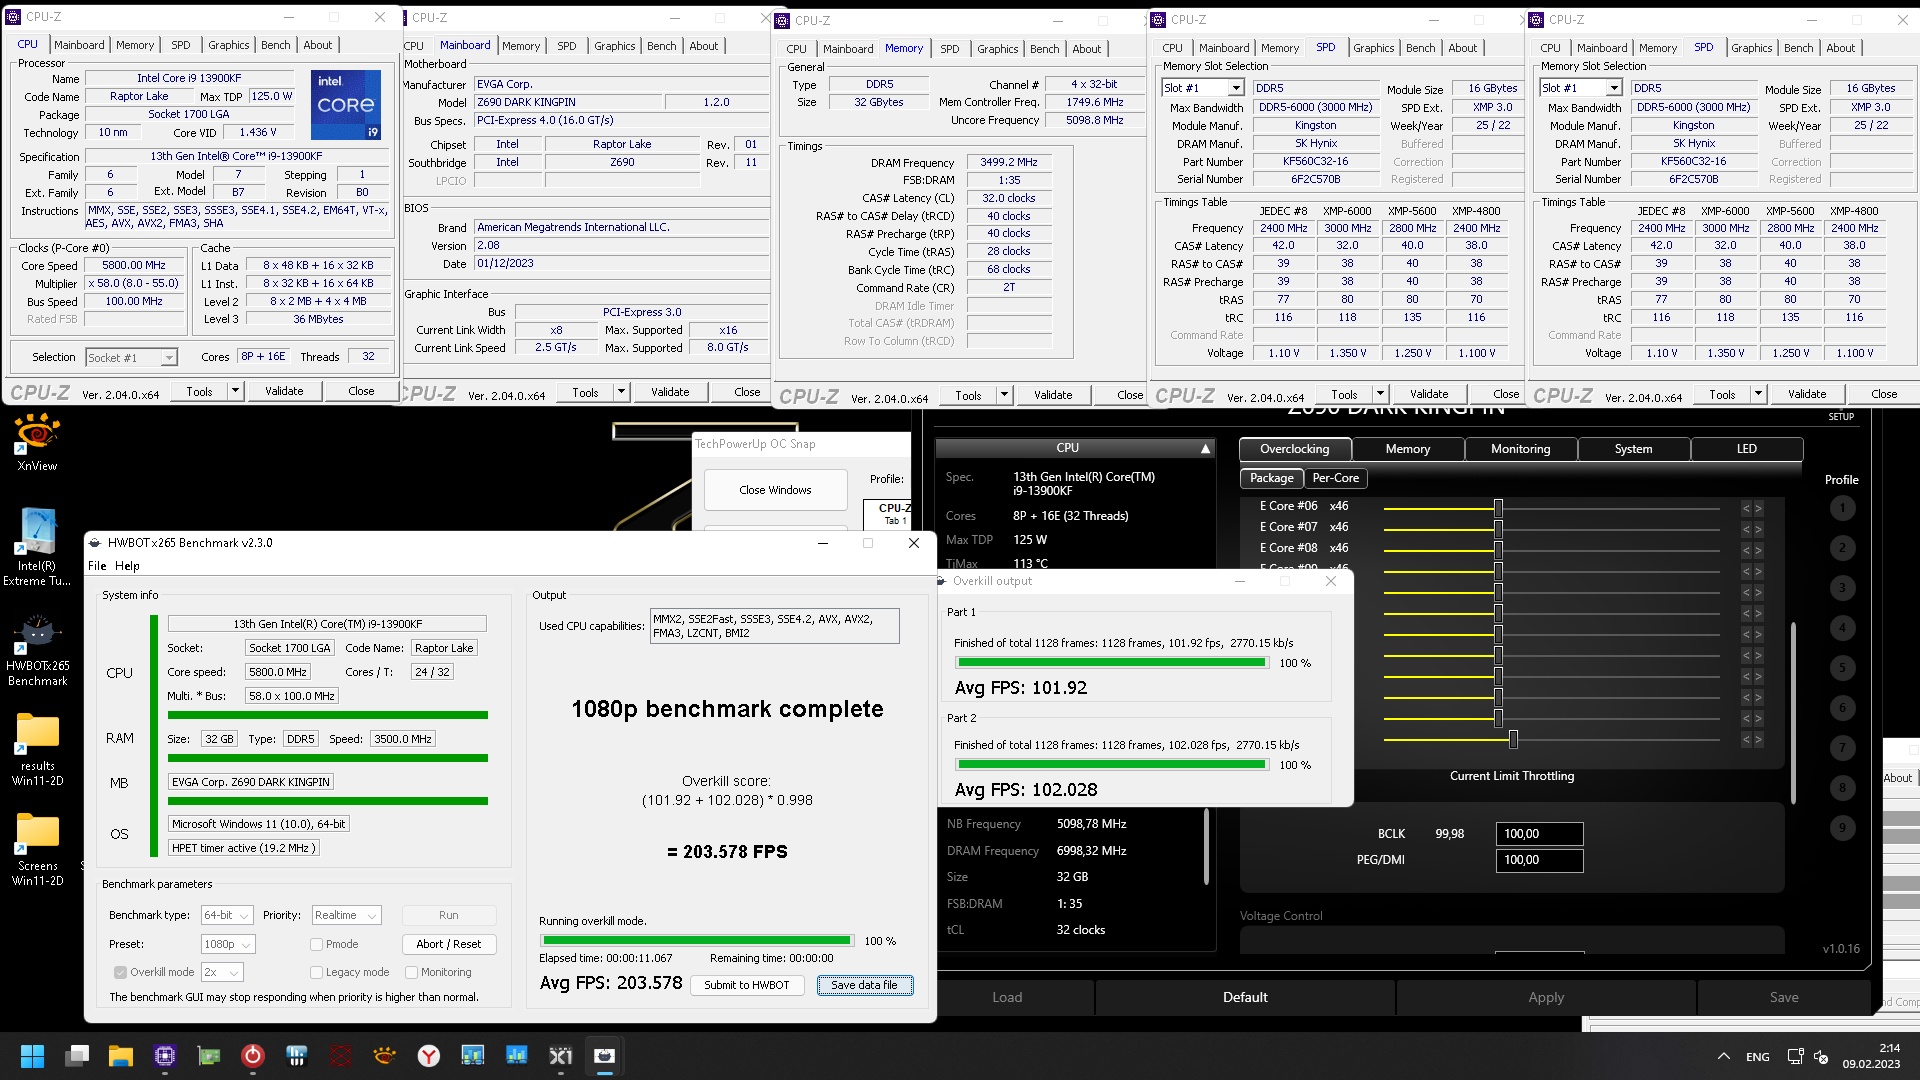Open the XnView desktop shortcut
The image size is (1920, 1080).
coord(37,442)
